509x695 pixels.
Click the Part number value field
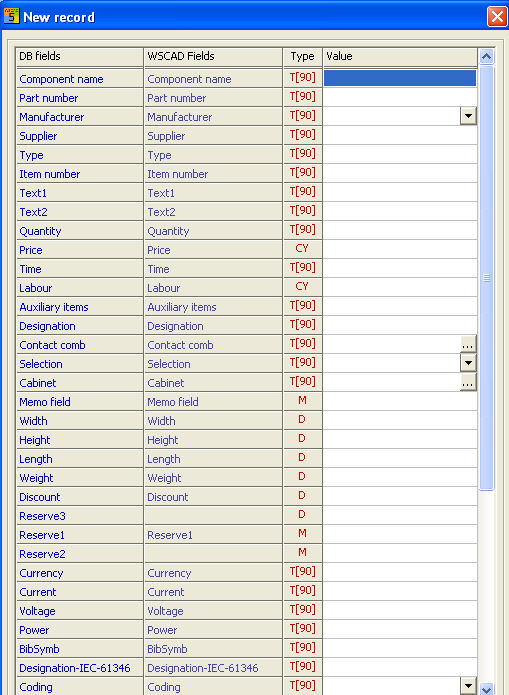point(400,97)
